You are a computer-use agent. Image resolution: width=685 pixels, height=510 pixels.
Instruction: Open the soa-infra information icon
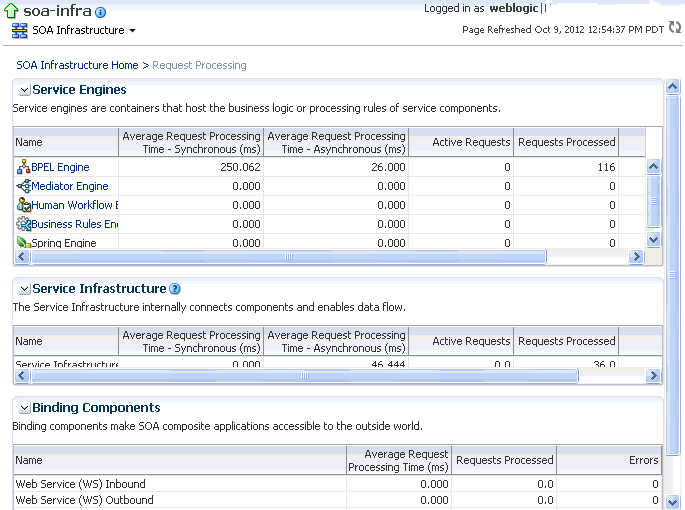pyautogui.click(x=100, y=13)
